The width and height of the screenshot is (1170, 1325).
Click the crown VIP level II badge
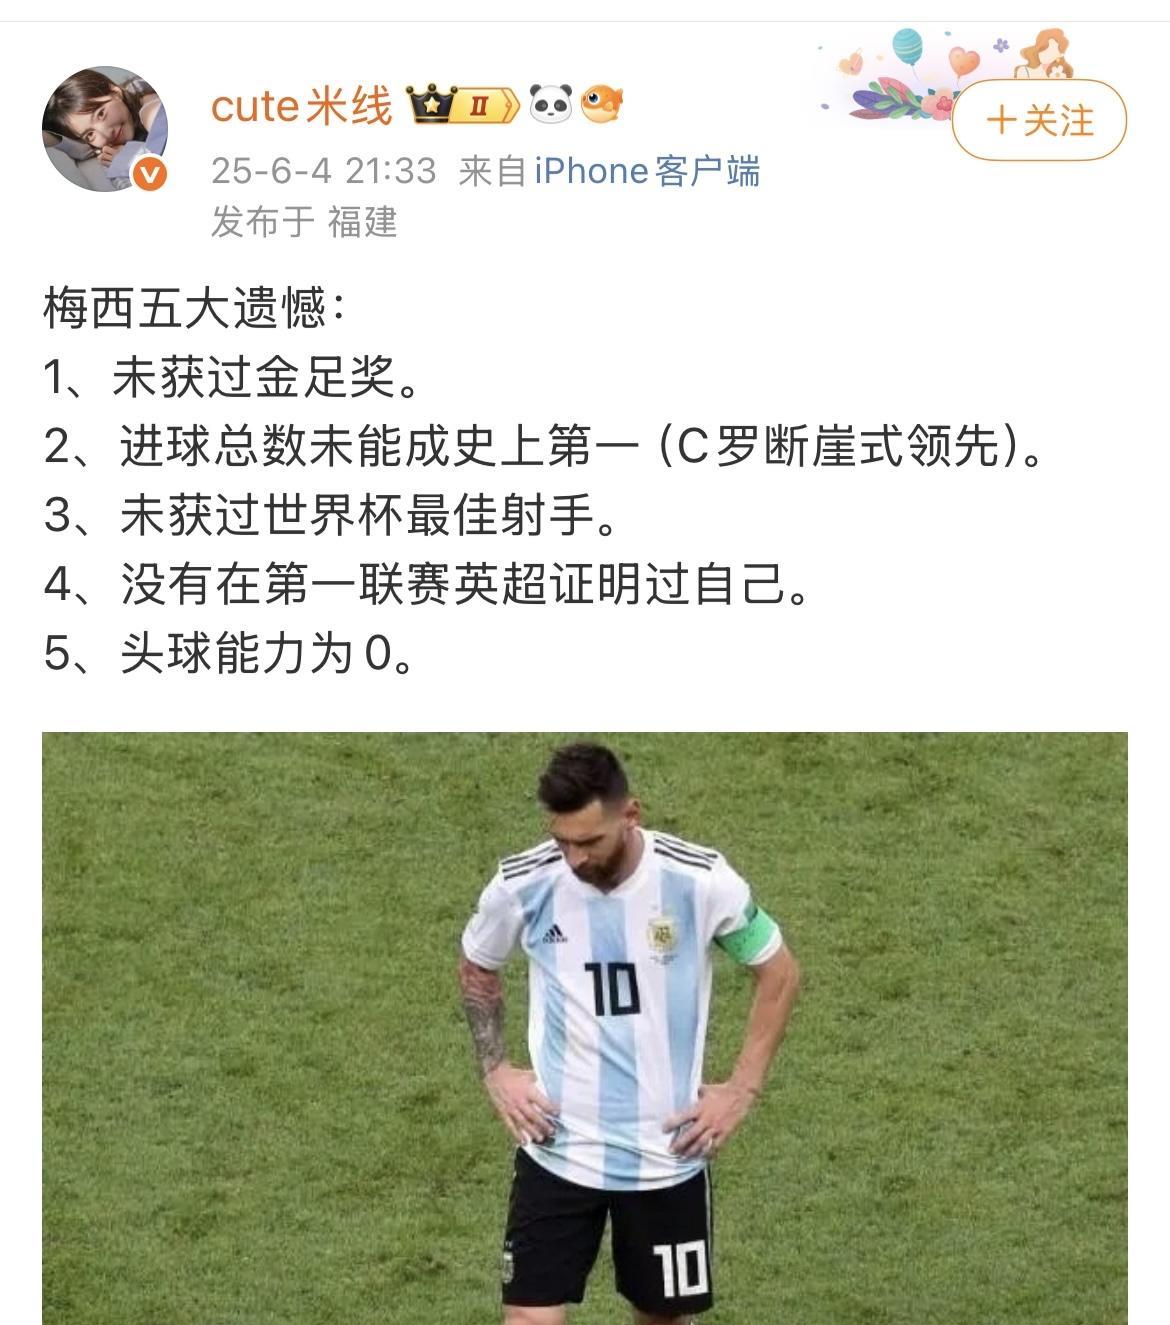click(463, 104)
